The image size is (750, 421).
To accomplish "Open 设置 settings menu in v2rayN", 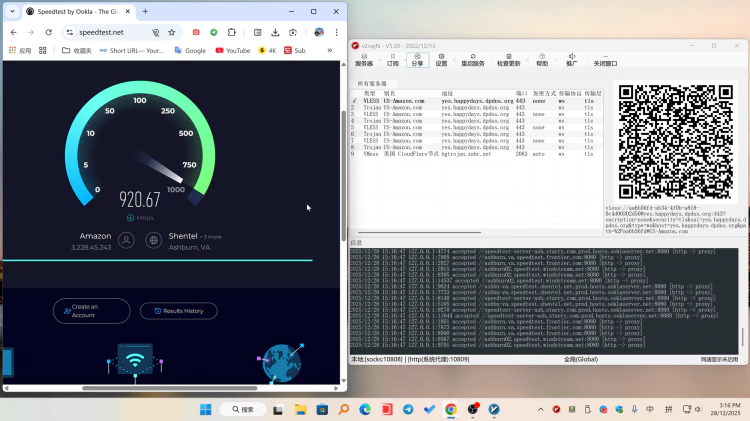I will pos(441,60).
